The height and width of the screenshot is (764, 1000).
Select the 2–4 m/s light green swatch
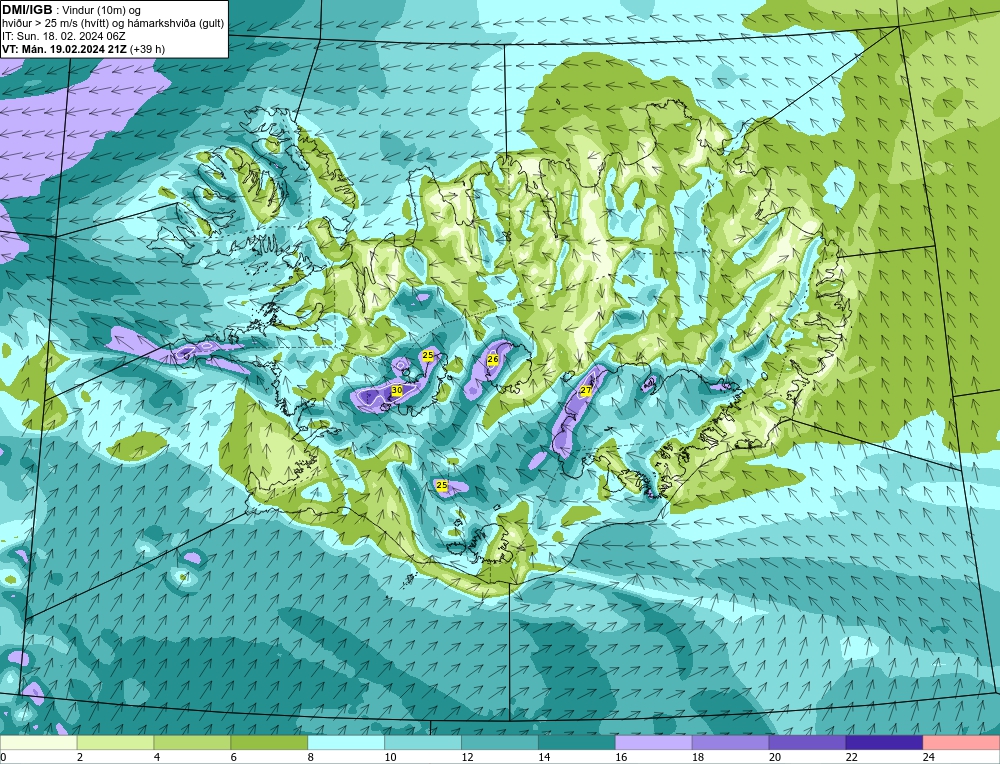tap(115, 742)
